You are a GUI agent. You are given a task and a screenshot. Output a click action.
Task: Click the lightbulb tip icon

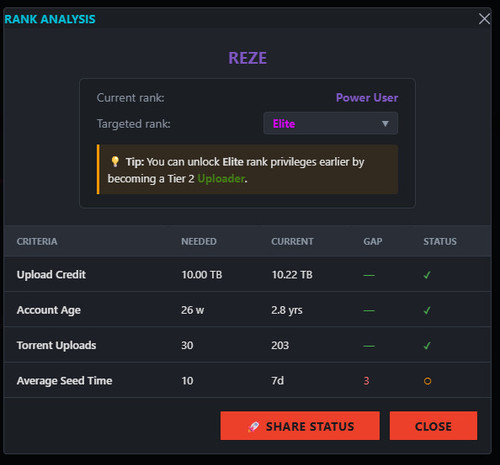coord(115,161)
